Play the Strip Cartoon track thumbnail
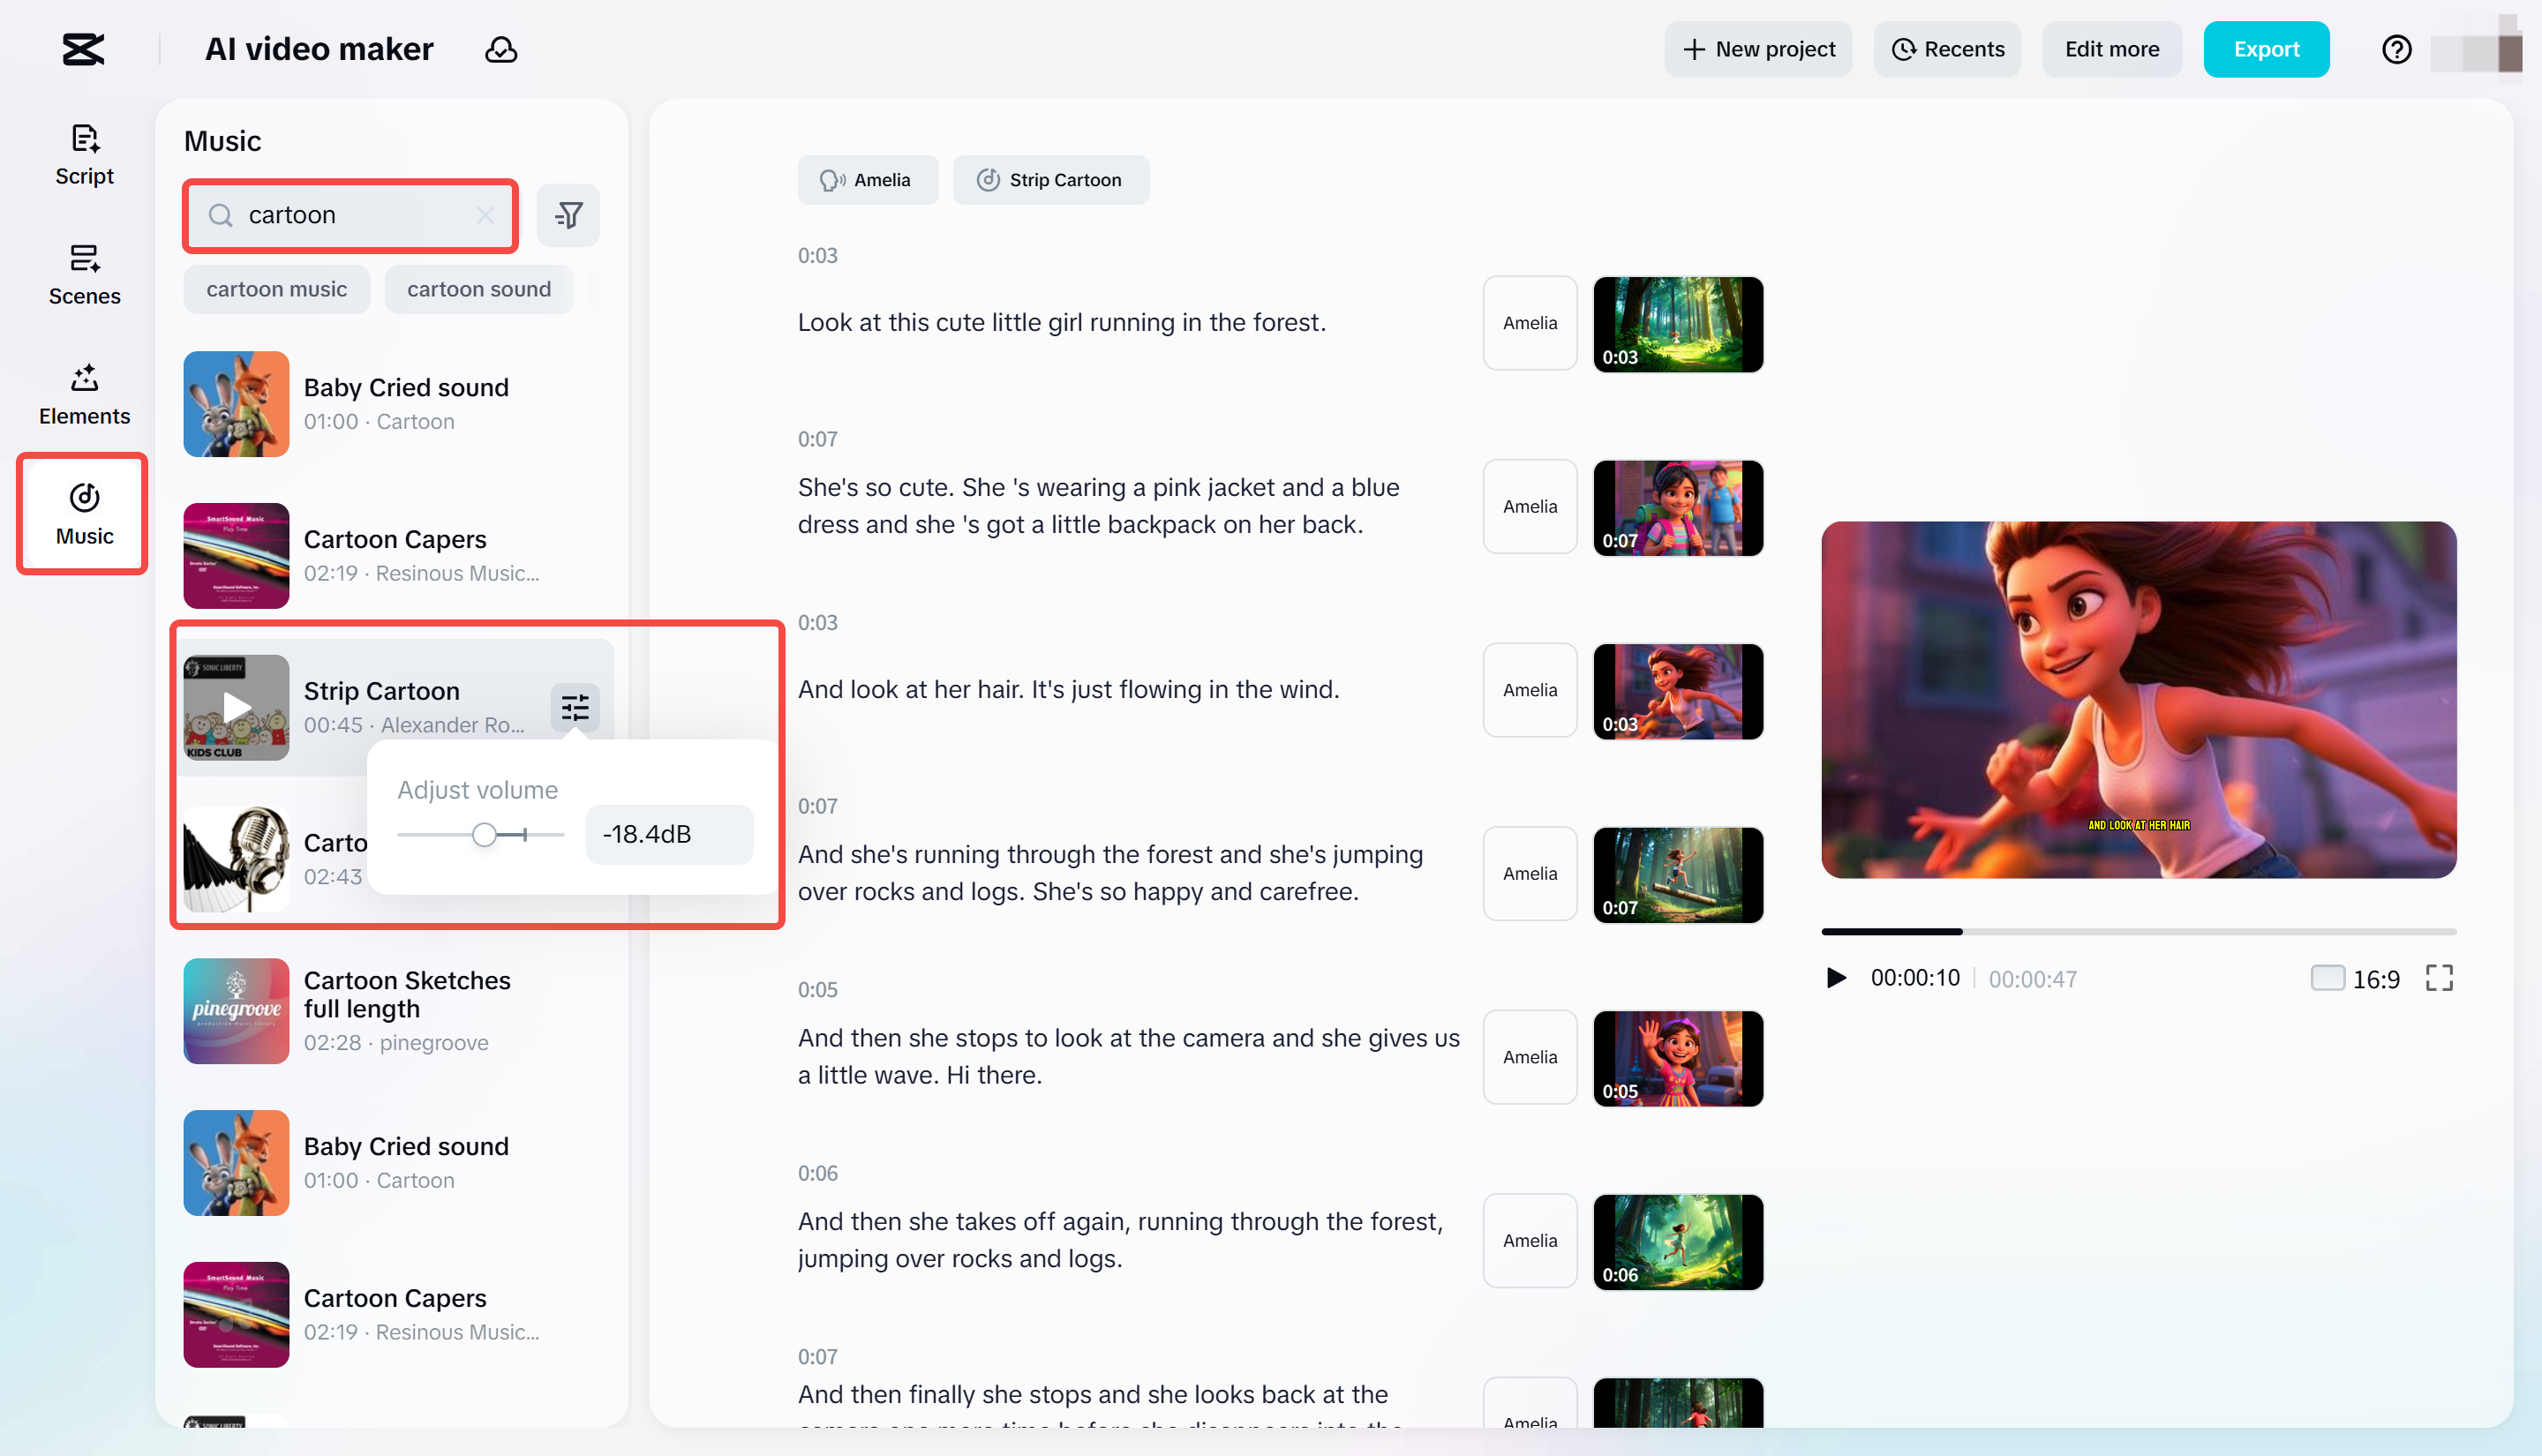The height and width of the screenshot is (1456, 2542). 236,707
